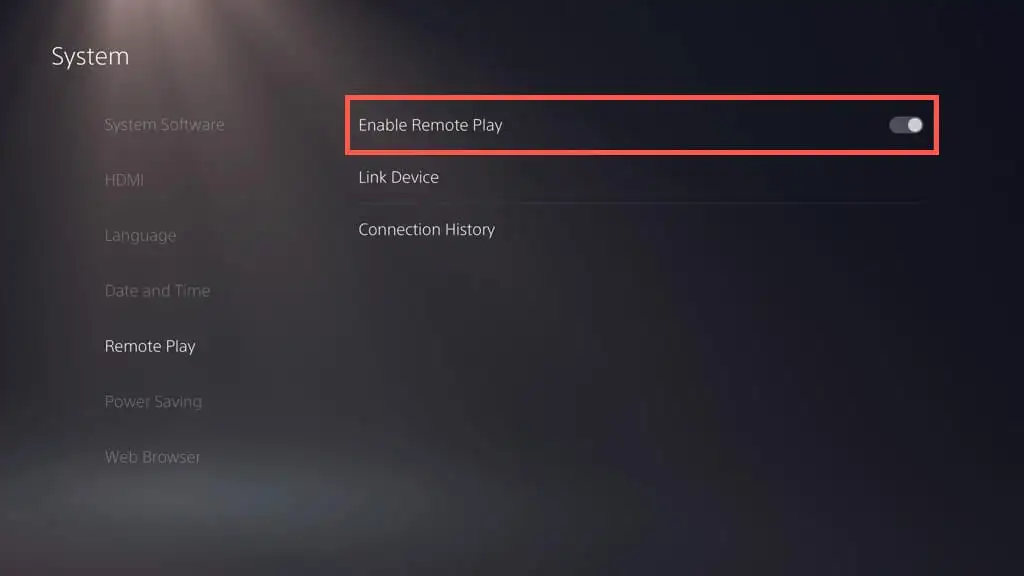Click inside the red-outlined Remote Play row

pyautogui.click(x=642, y=125)
